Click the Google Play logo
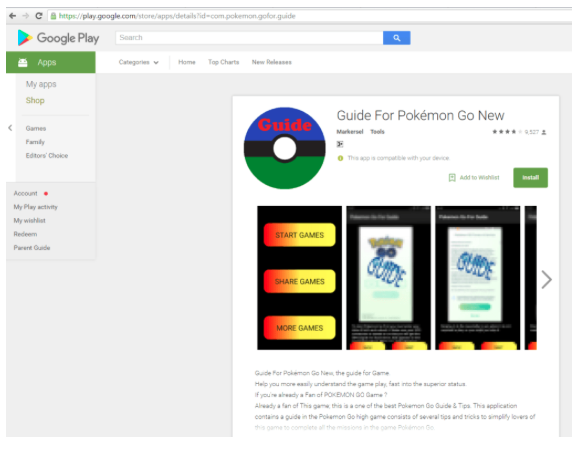Image resolution: width=574 pixels, height=458 pixels. [x=59, y=38]
